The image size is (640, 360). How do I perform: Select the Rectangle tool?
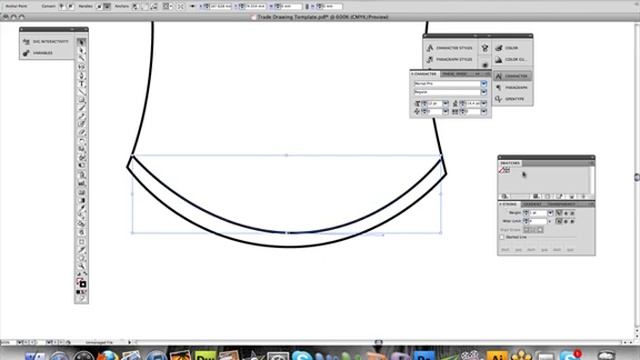click(x=82, y=100)
